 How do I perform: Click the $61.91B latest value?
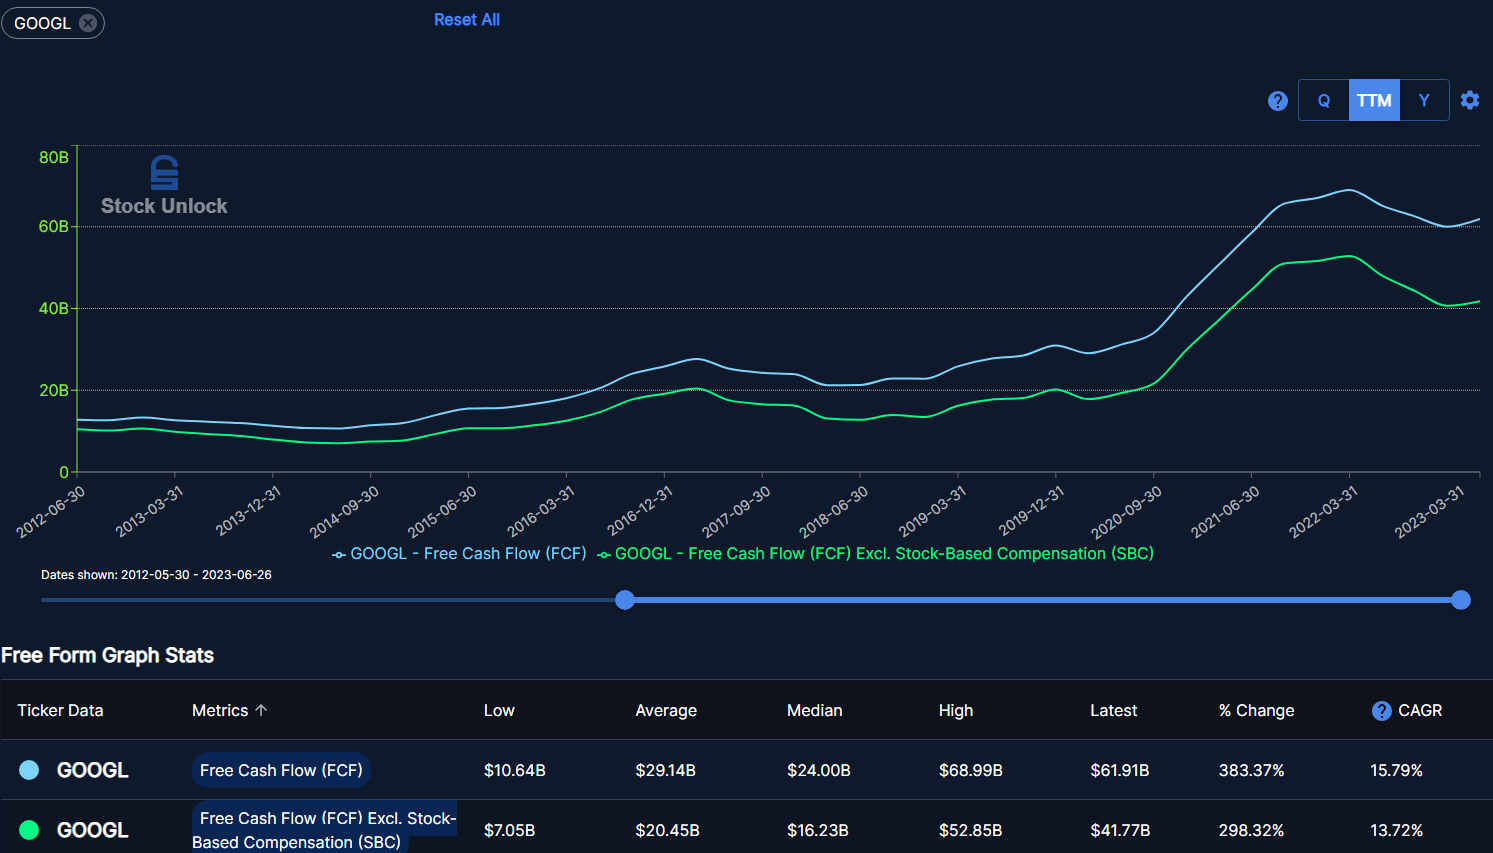point(1120,770)
